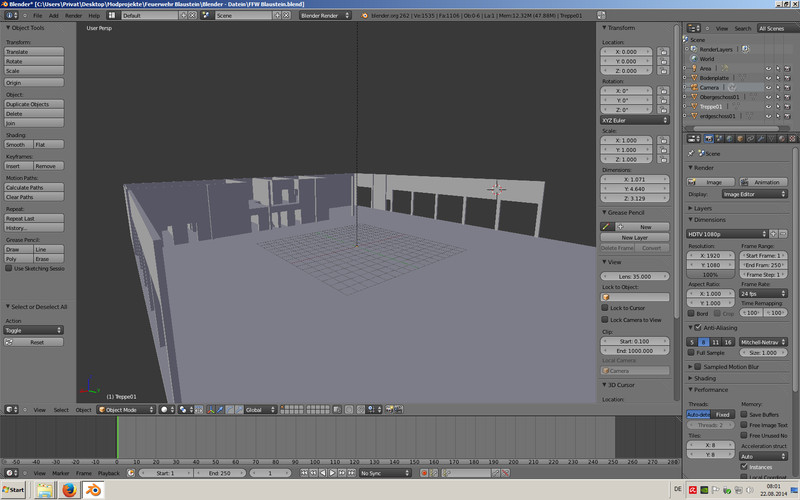Viewport: 800px width, 500px height.
Task: Open the Select menu in 3D viewport header
Action: click(61, 409)
